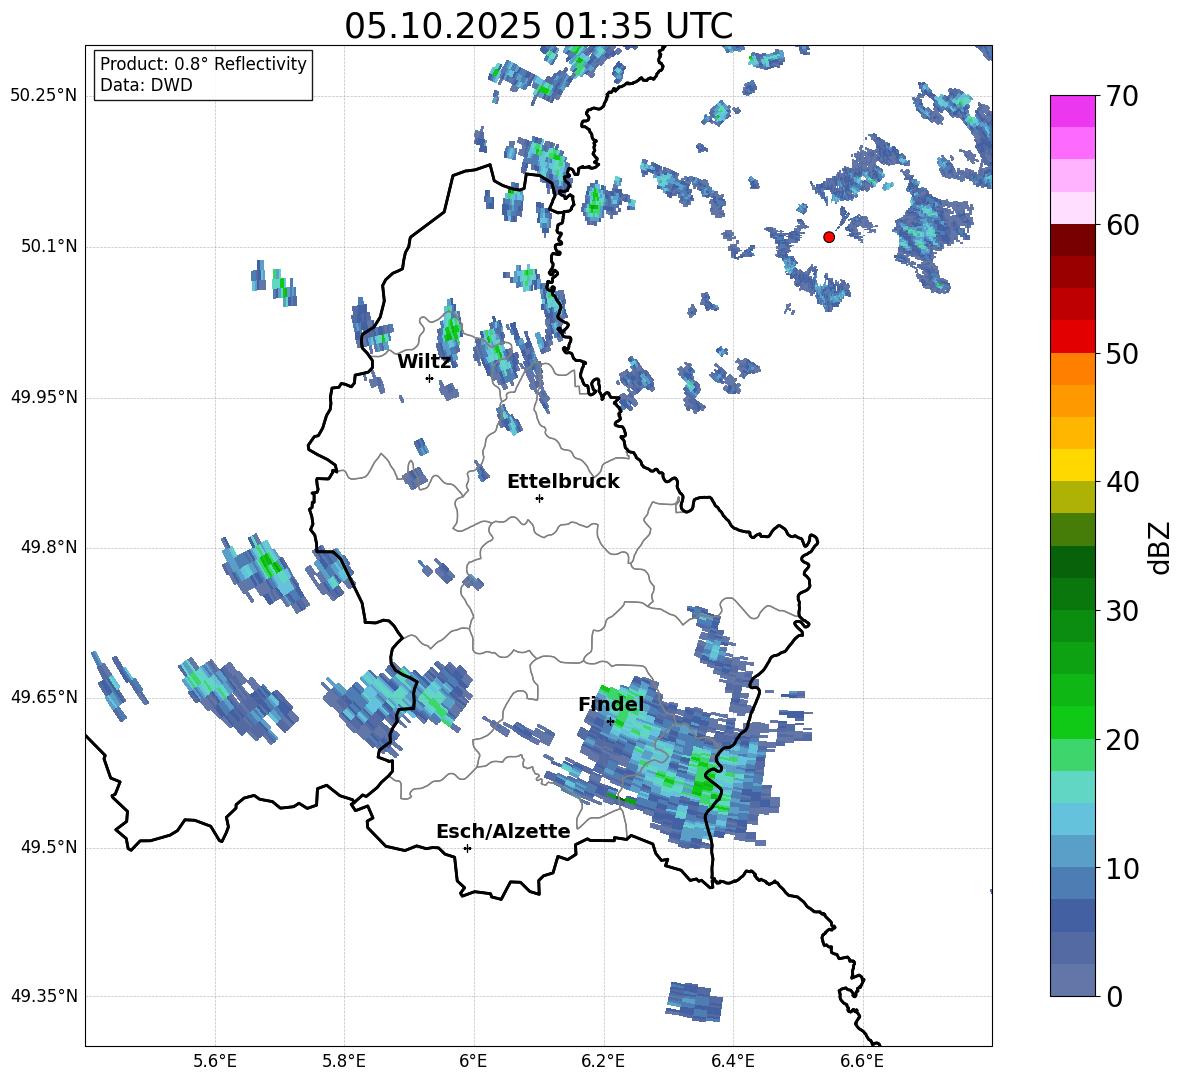Click the Esch/Alzette location cross marker
The width and height of the screenshot is (1184, 1081).
coord(467,848)
